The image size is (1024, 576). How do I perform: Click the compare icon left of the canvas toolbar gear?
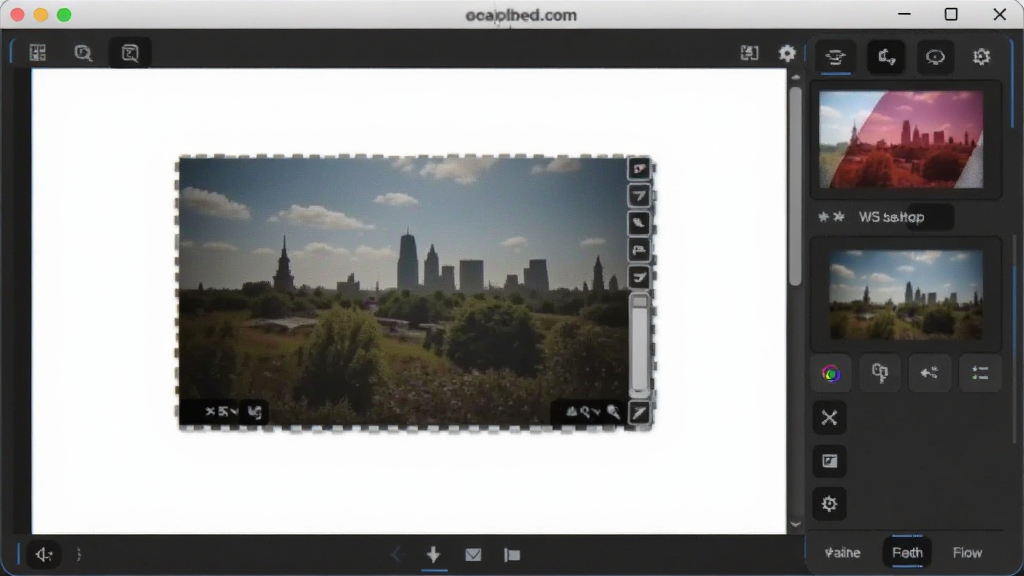click(x=749, y=53)
